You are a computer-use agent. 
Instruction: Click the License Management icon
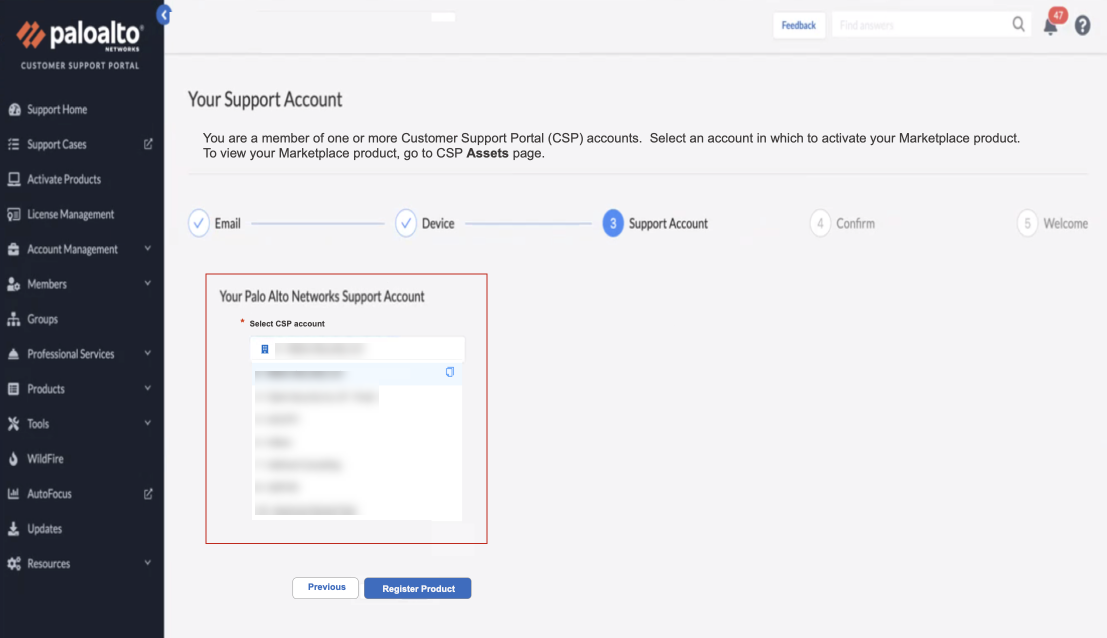[x=13, y=214]
